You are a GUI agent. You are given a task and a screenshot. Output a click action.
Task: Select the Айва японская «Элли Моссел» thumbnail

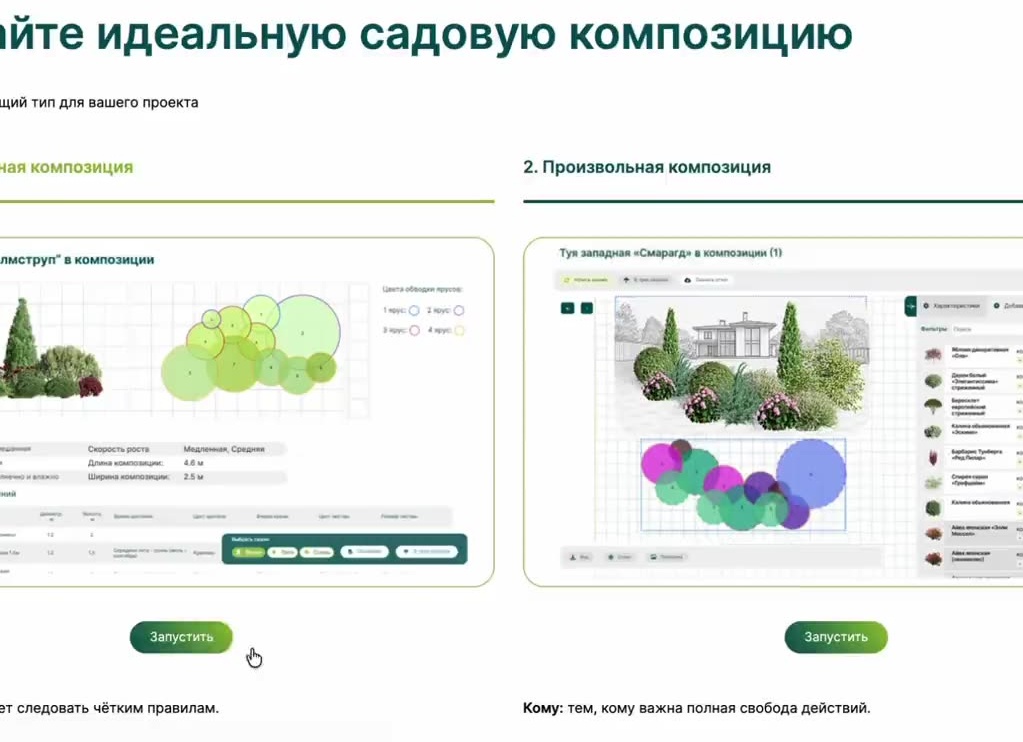click(933, 533)
